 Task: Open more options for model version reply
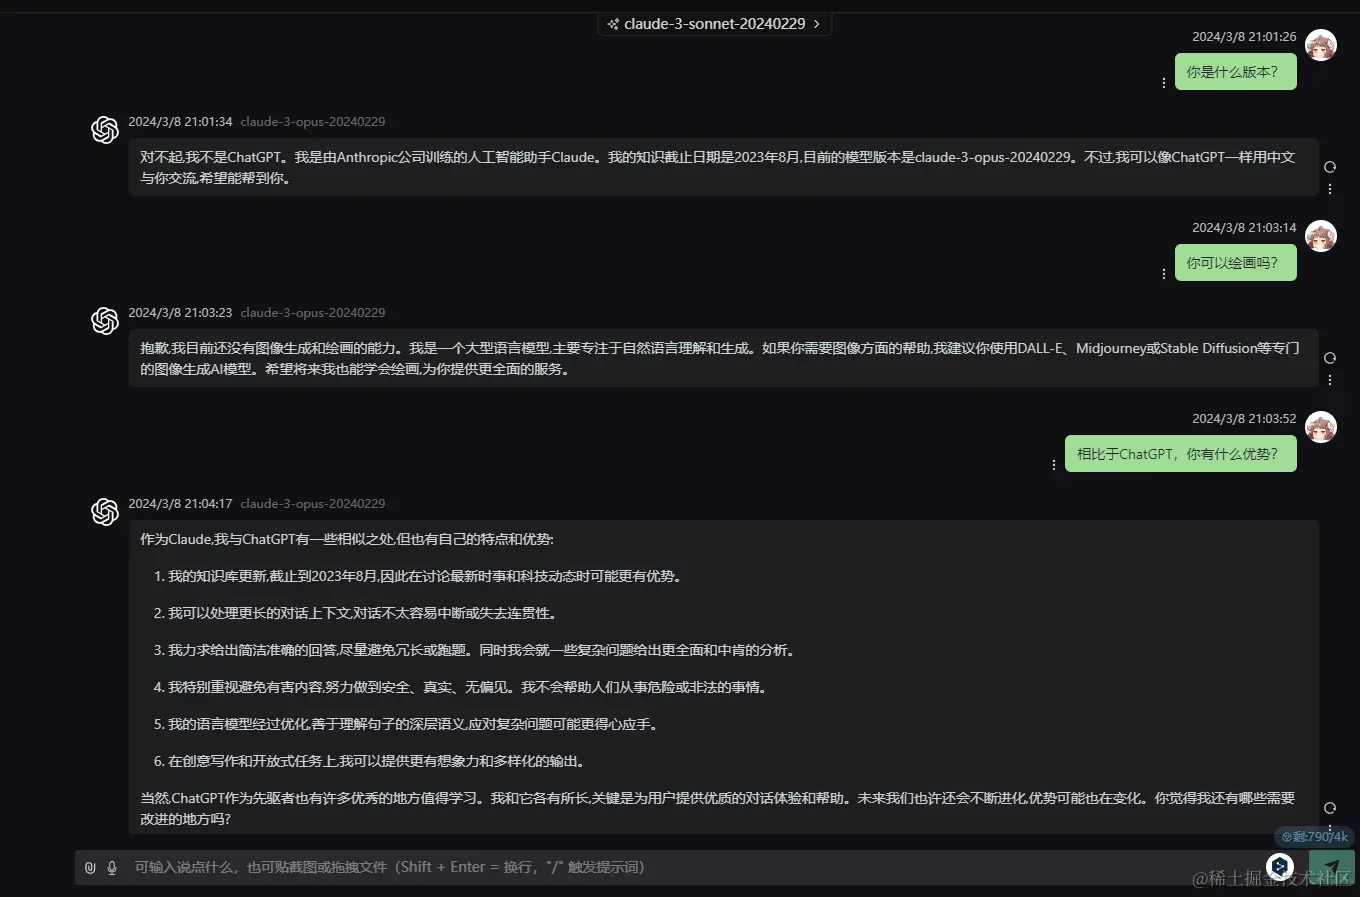[x=1330, y=189]
